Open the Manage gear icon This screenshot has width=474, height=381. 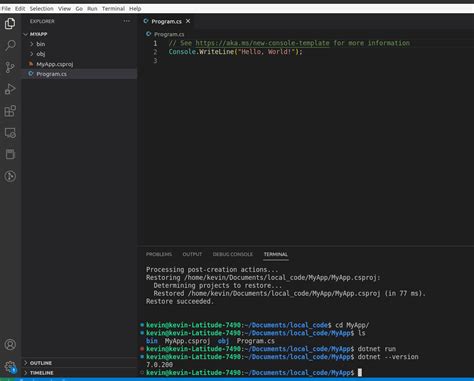tap(10, 367)
